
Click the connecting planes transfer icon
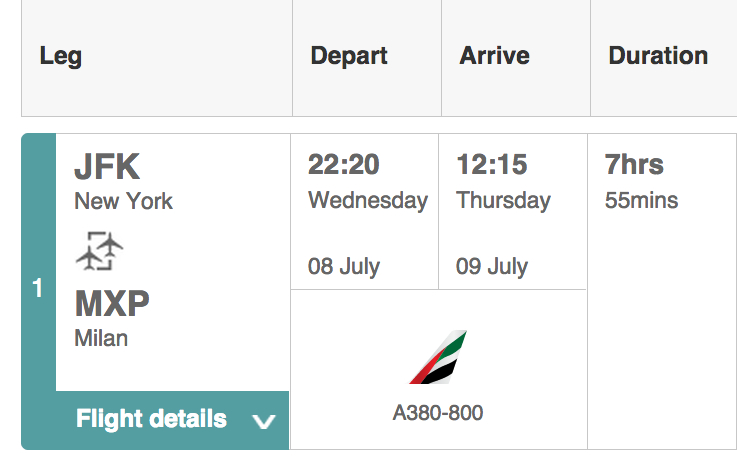(x=99, y=251)
